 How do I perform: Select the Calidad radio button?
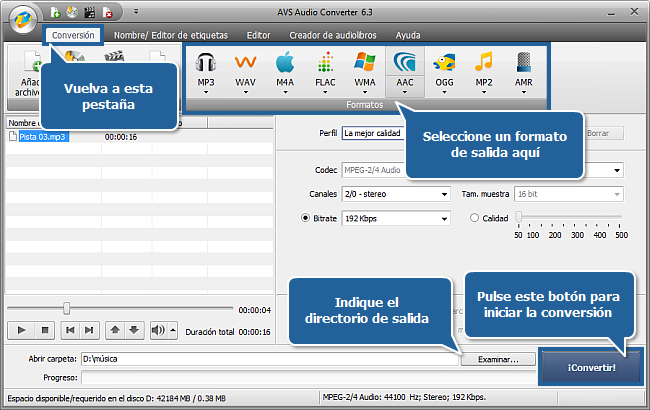pos(474,218)
